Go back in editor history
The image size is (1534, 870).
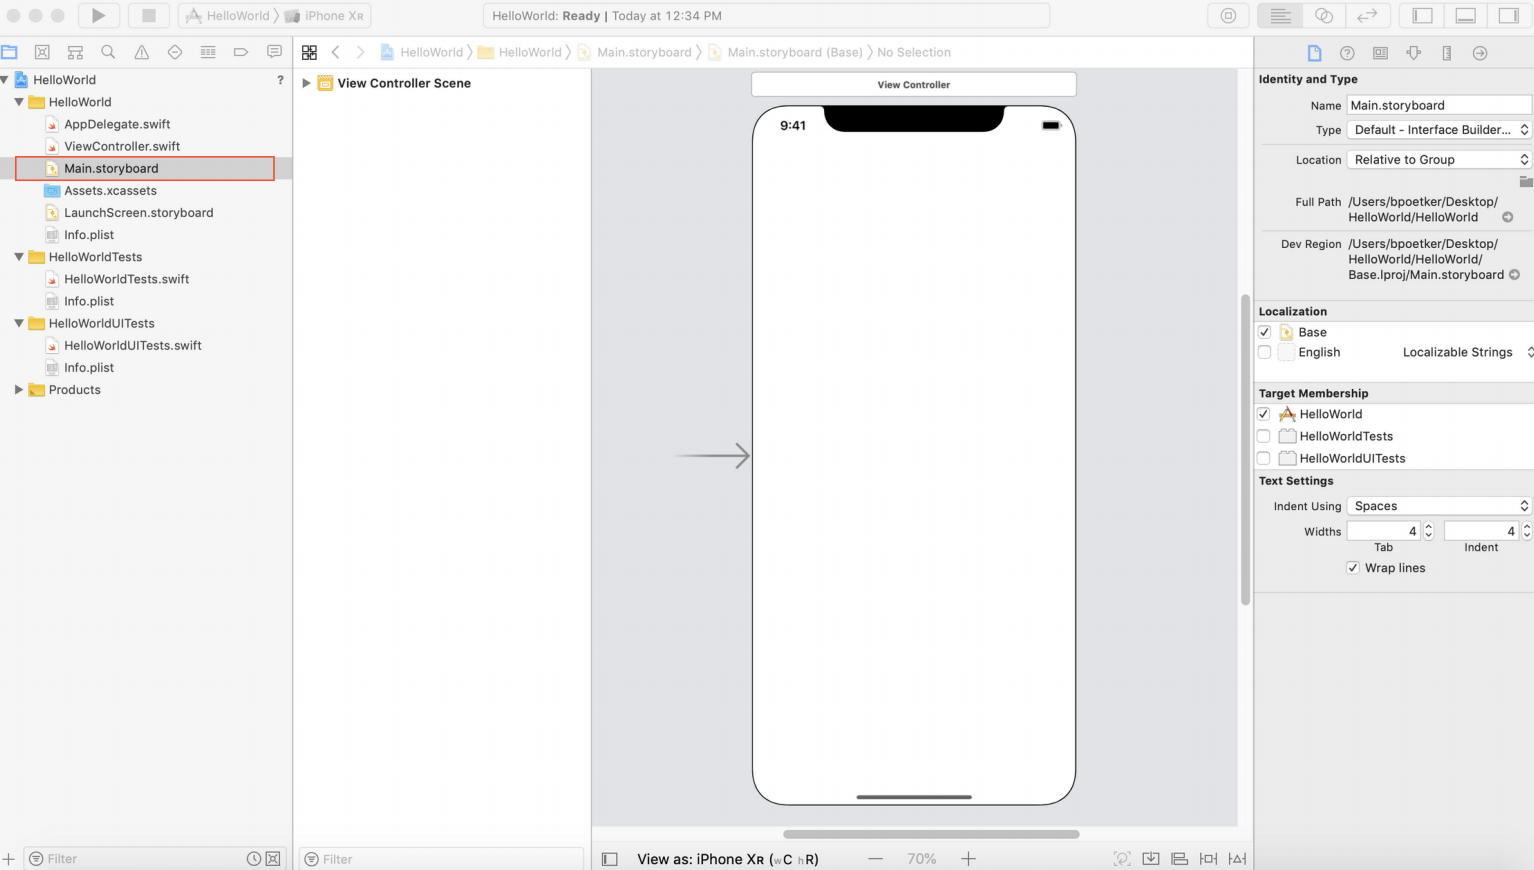(336, 52)
